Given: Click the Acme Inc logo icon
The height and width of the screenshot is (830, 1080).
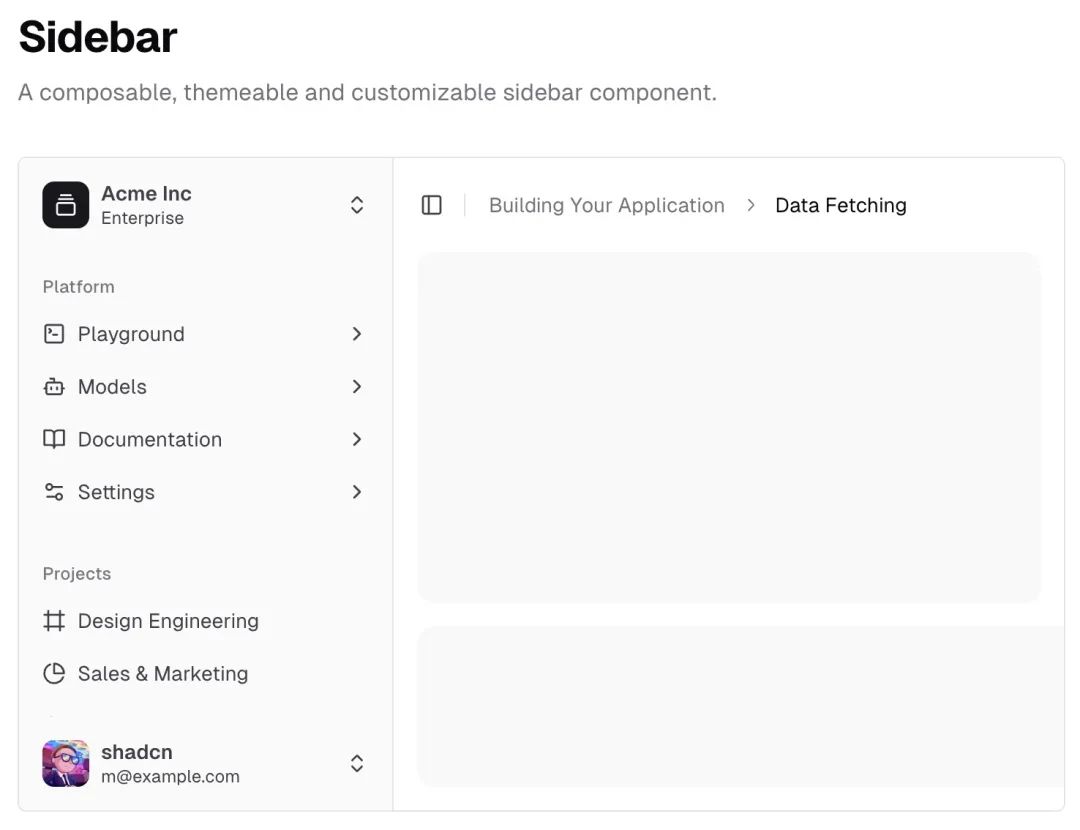Looking at the screenshot, I should pos(65,205).
